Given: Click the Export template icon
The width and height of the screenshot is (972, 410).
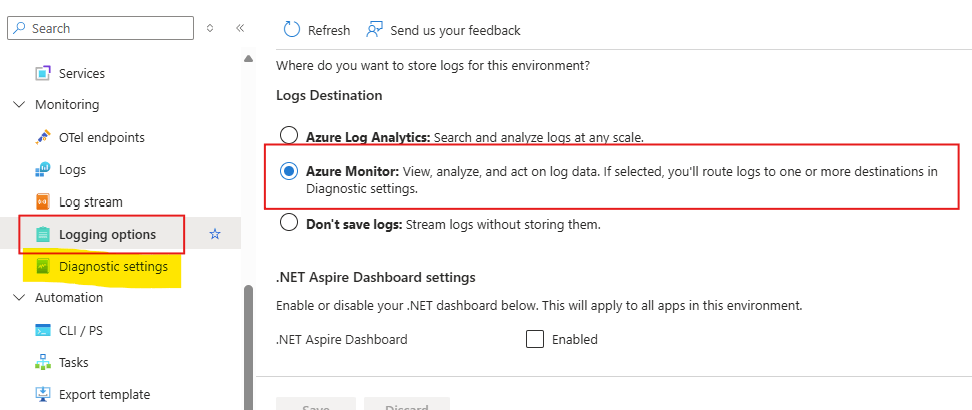Looking at the screenshot, I should 43,394.
